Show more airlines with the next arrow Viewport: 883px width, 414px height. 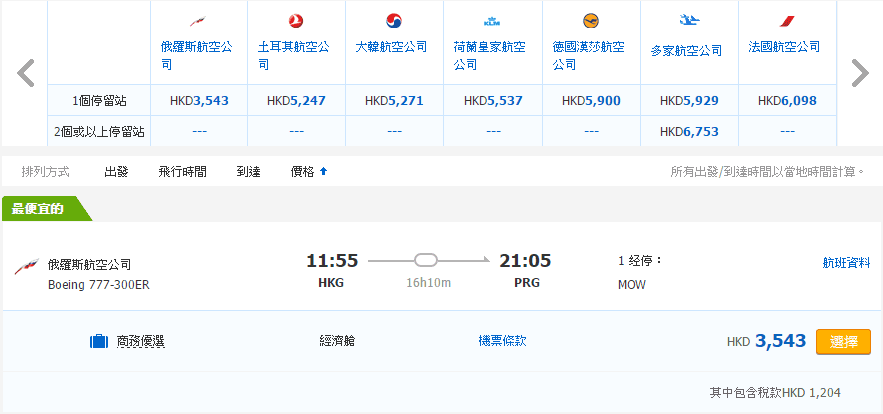click(859, 73)
